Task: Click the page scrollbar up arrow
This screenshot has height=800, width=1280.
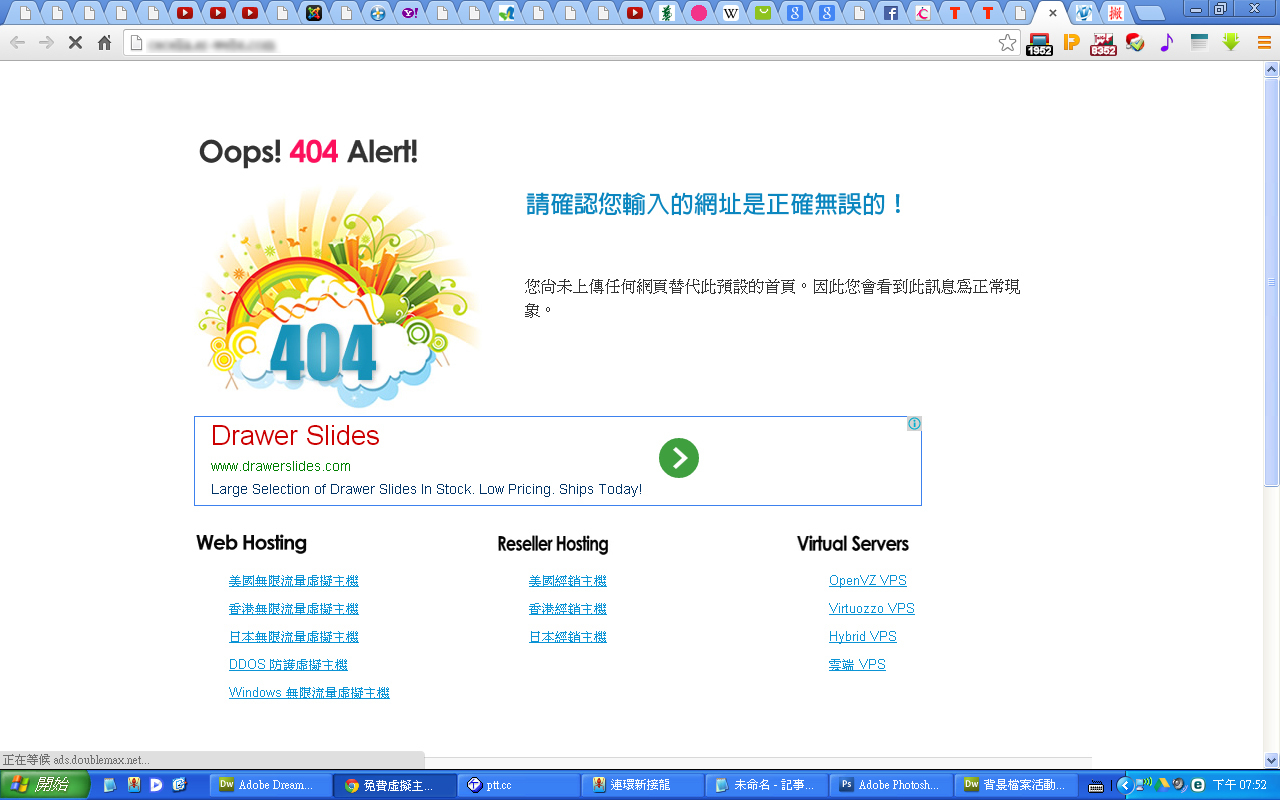Action: pos(1272,69)
